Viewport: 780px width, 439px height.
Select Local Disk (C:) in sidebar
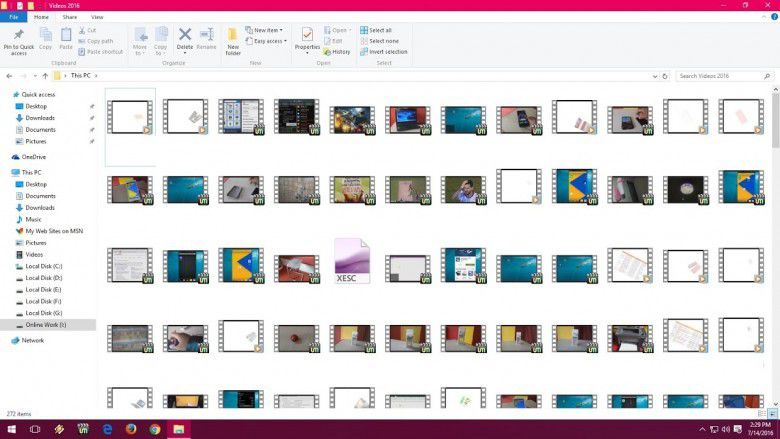pyautogui.click(x=44, y=266)
